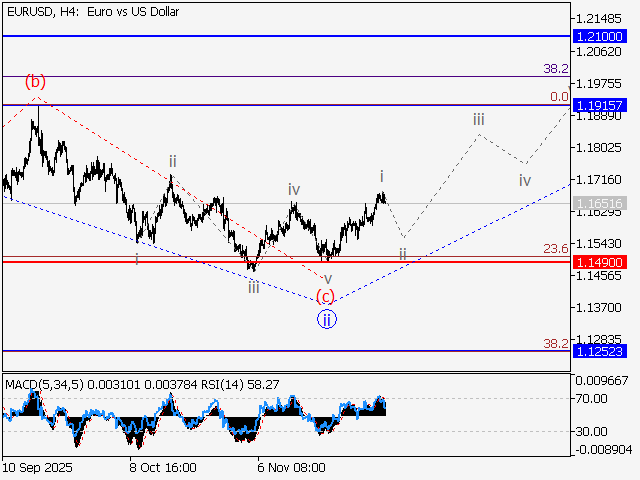This screenshot has width=640, height=480.
Task: Click the projected brown iv wave label
Action: pos(525,181)
